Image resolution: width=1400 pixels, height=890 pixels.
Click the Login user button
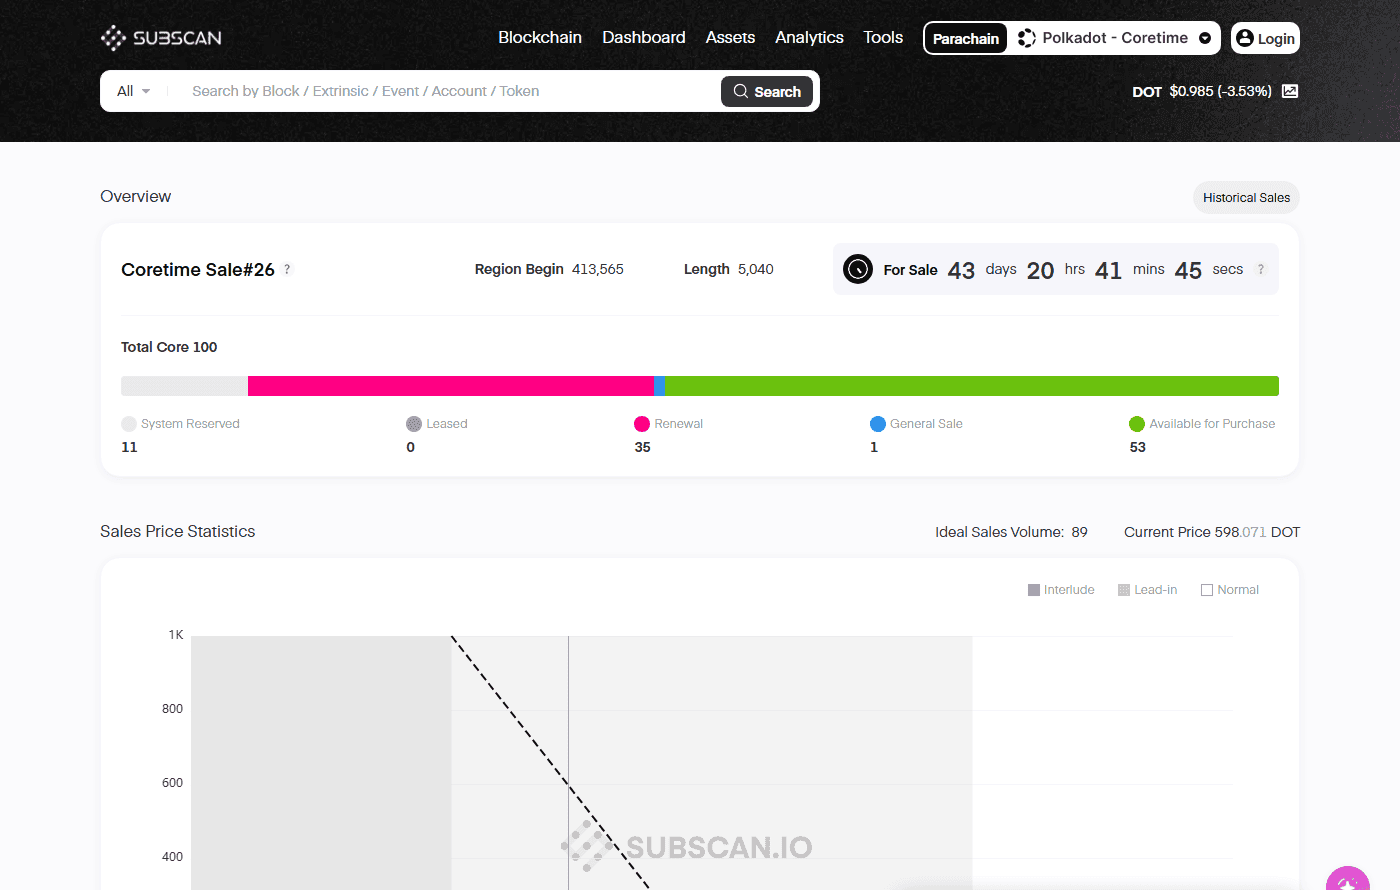click(1265, 38)
